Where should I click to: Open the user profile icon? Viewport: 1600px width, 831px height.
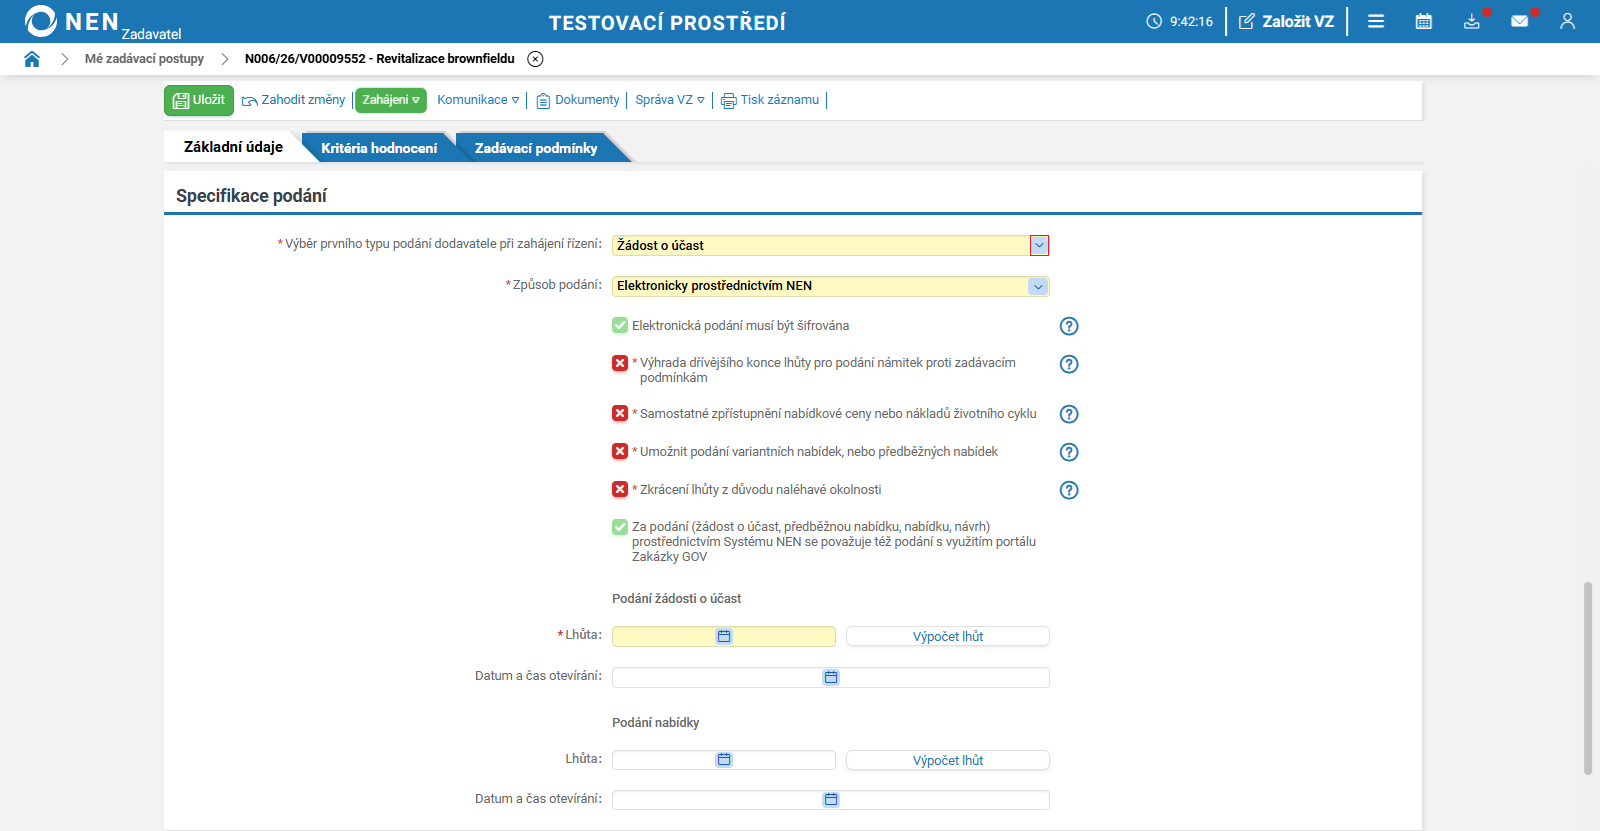click(1567, 21)
